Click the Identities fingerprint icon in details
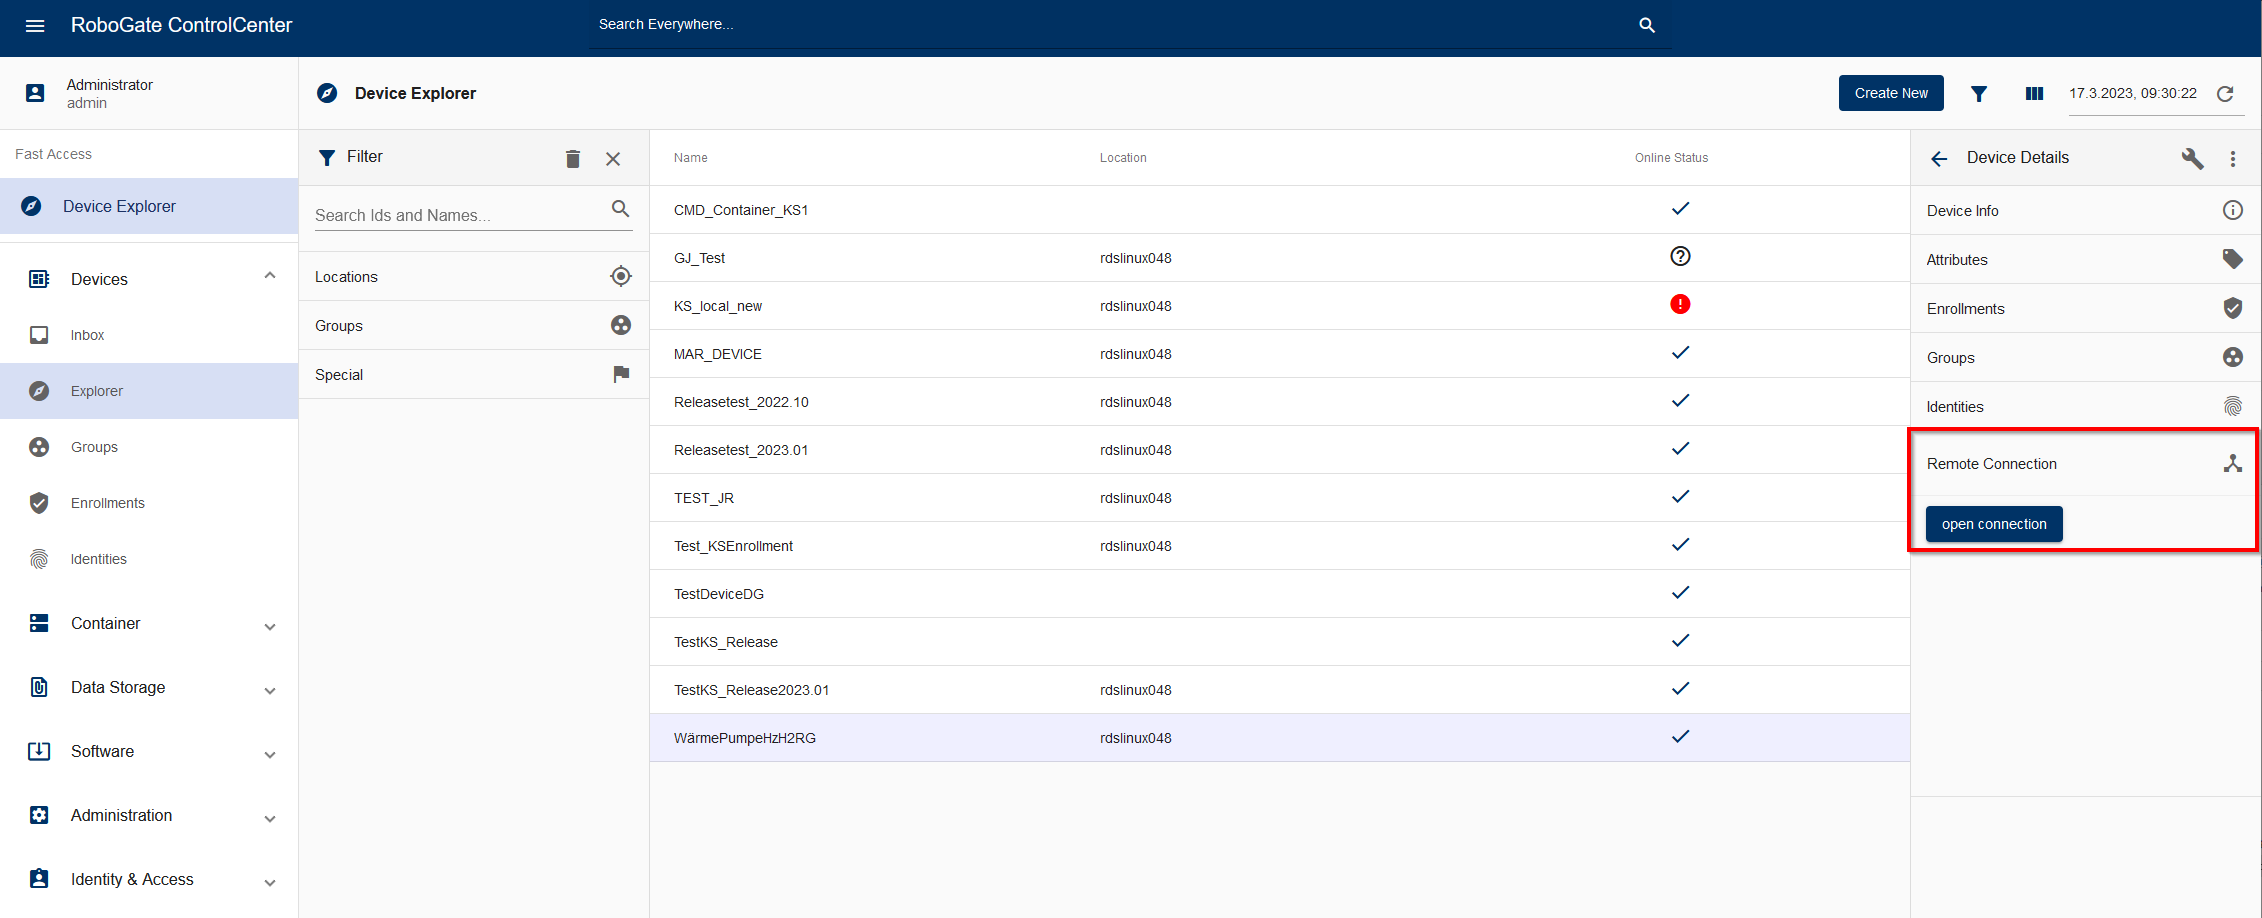2262x918 pixels. point(2233,406)
